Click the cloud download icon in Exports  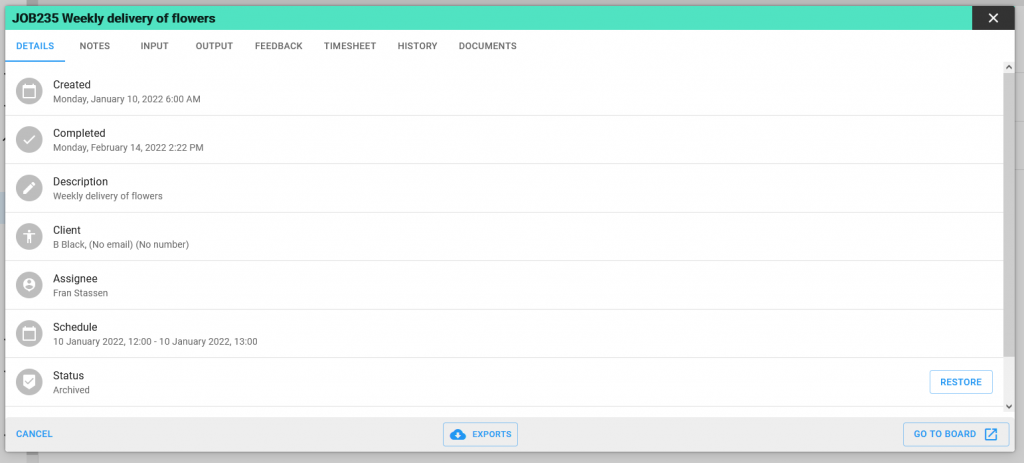tap(458, 434)
